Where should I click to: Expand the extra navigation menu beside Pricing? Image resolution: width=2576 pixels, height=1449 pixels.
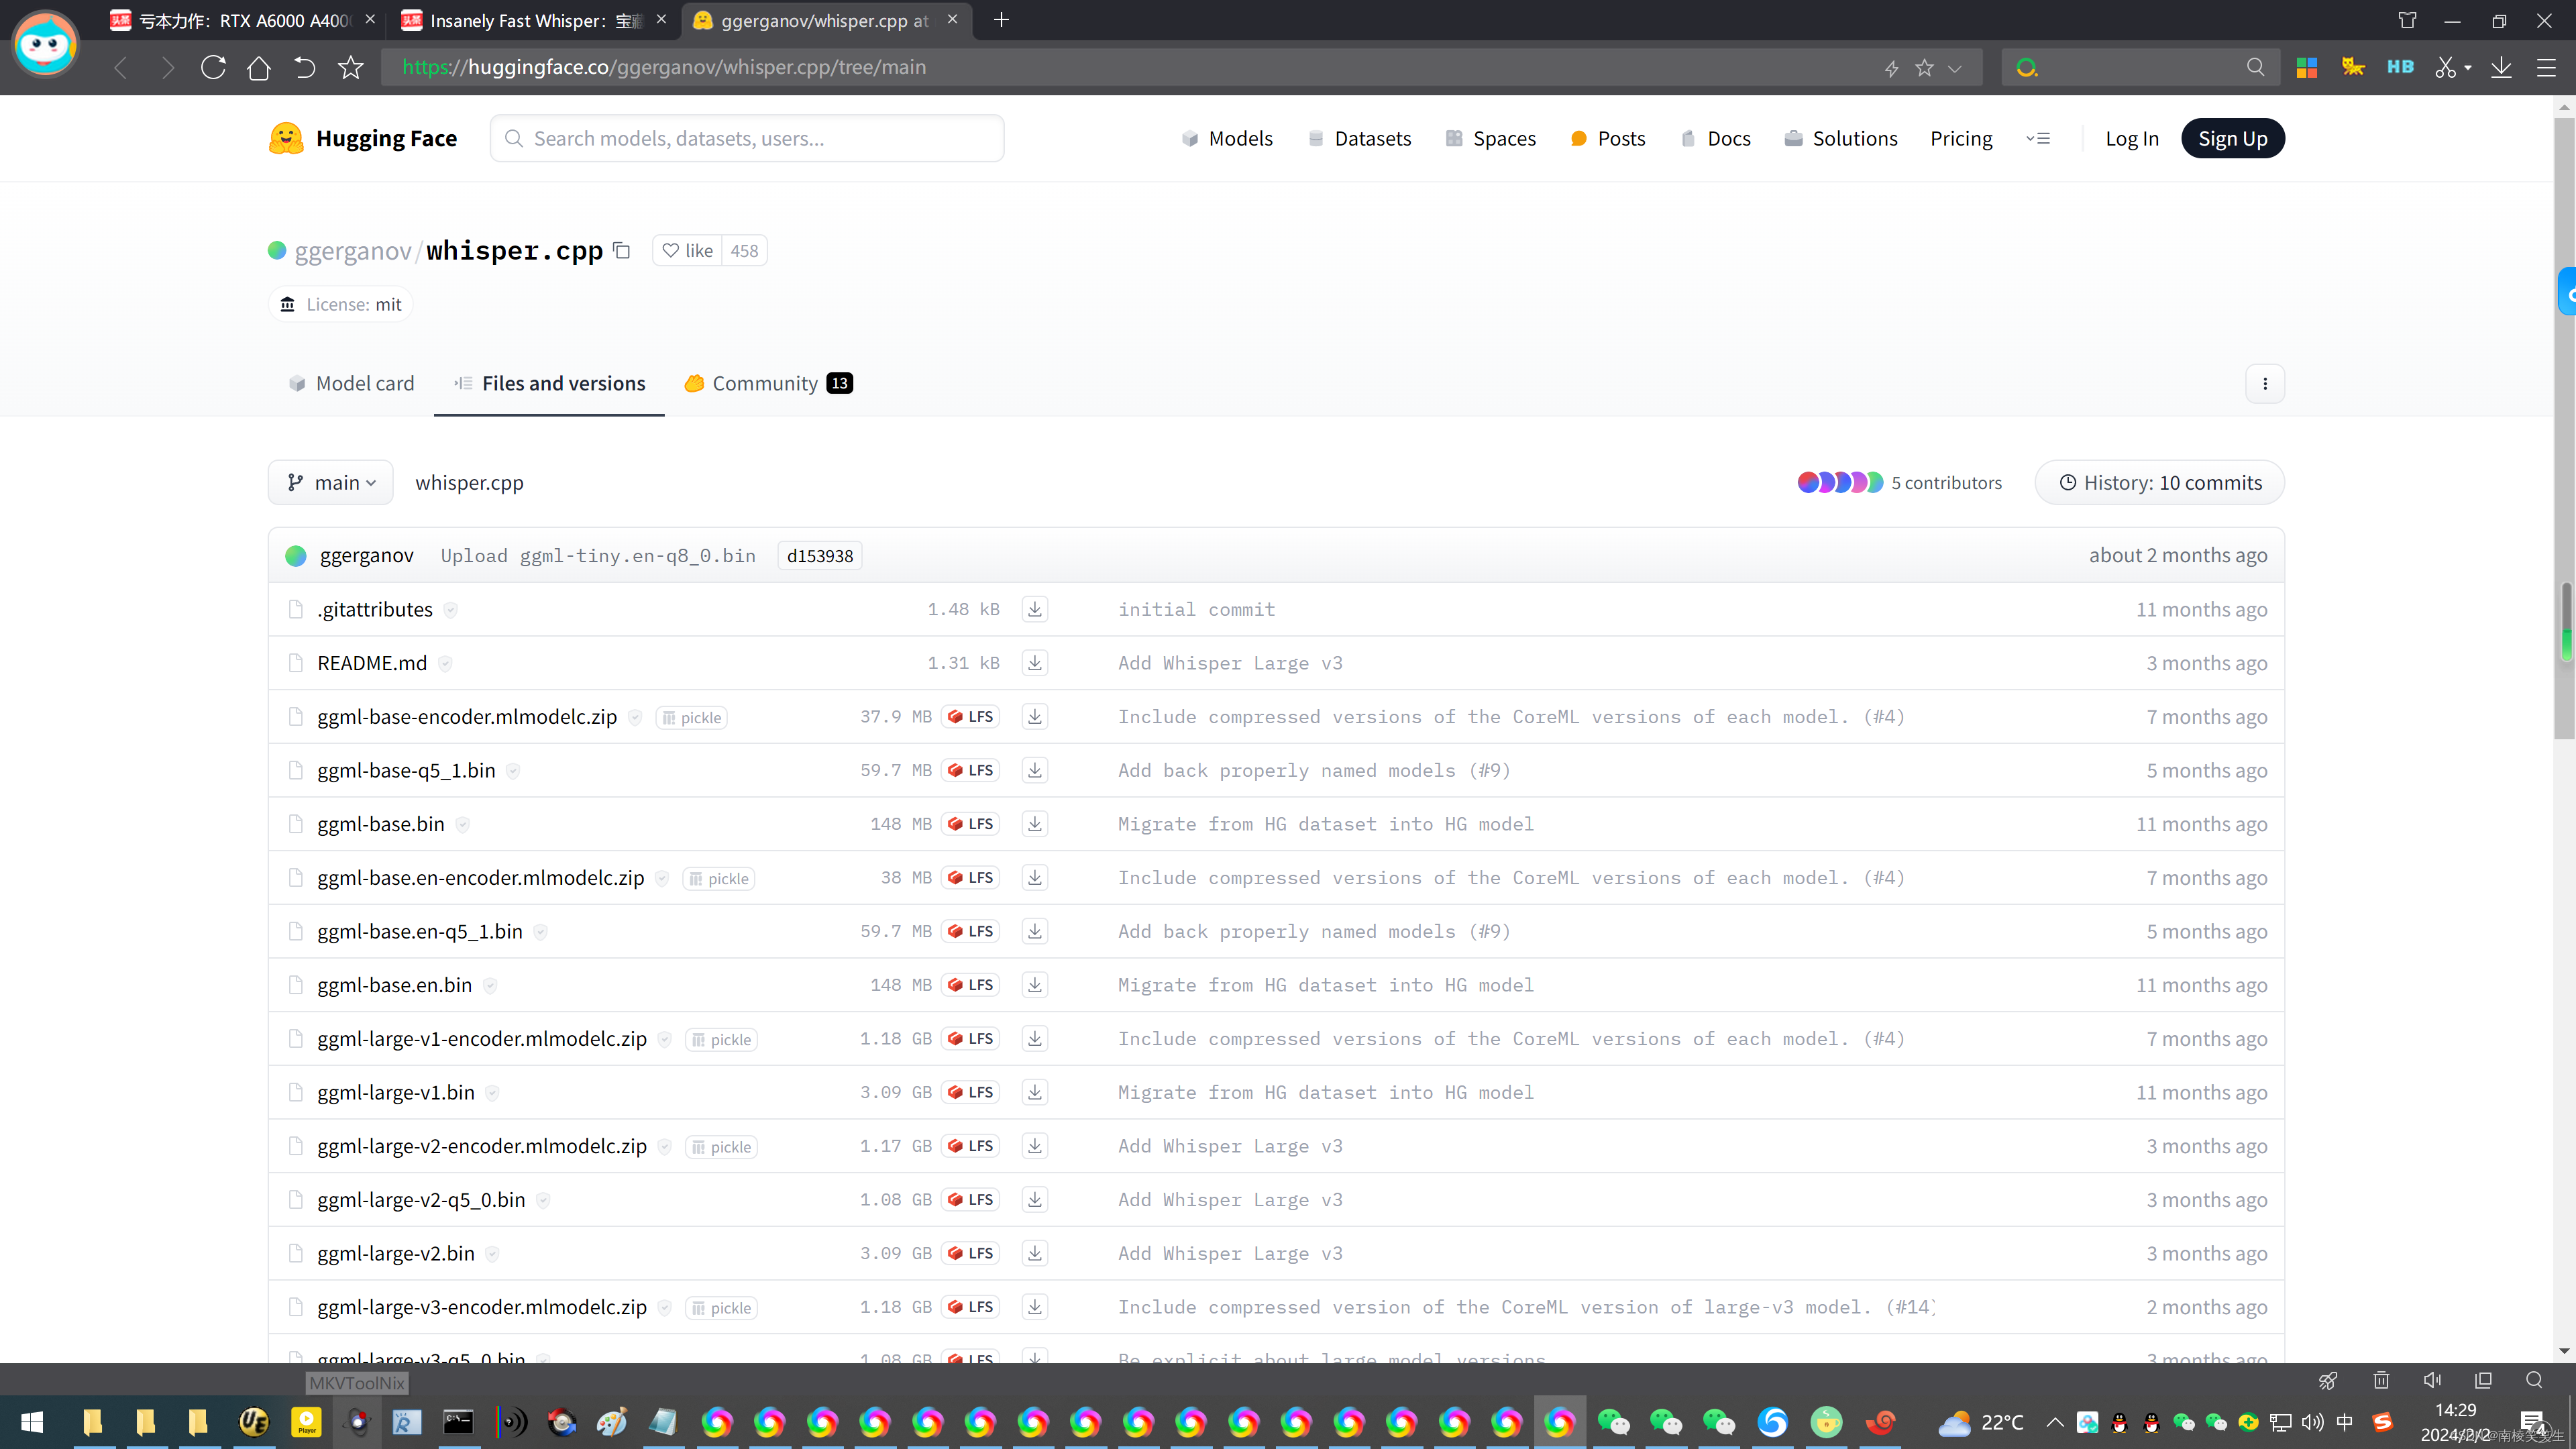click(x=2038, y=138)
